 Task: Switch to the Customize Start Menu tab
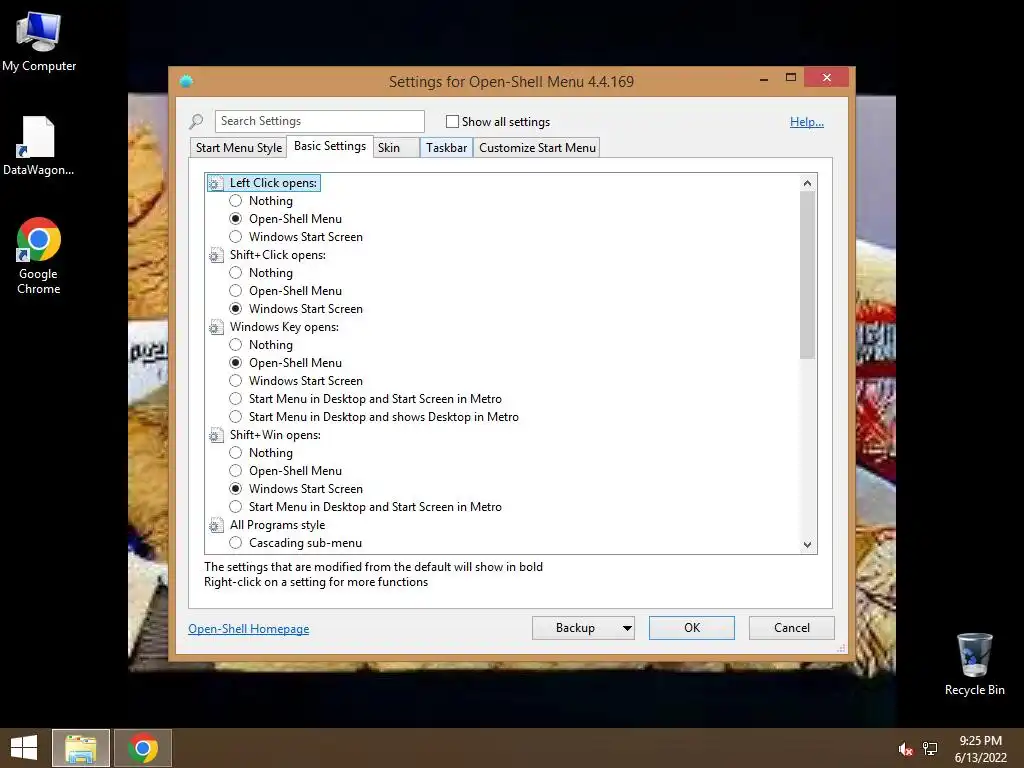(x=537, y=148)
